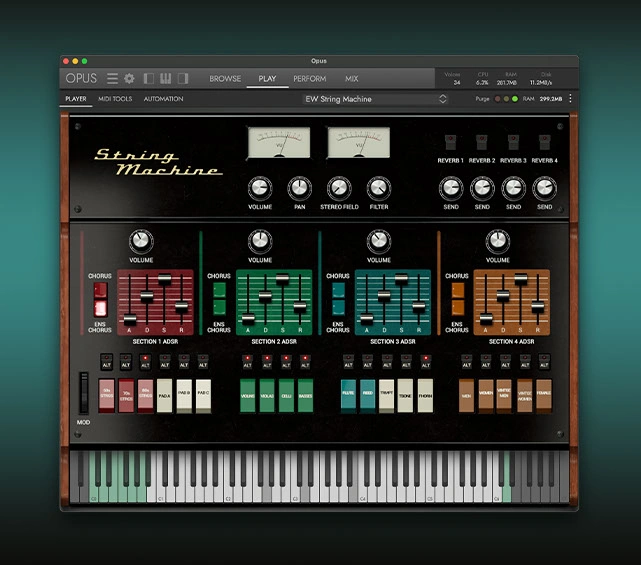Click the Stereo Field knob
This screenshot has height=565, width=641.
[x=339, y=188]
